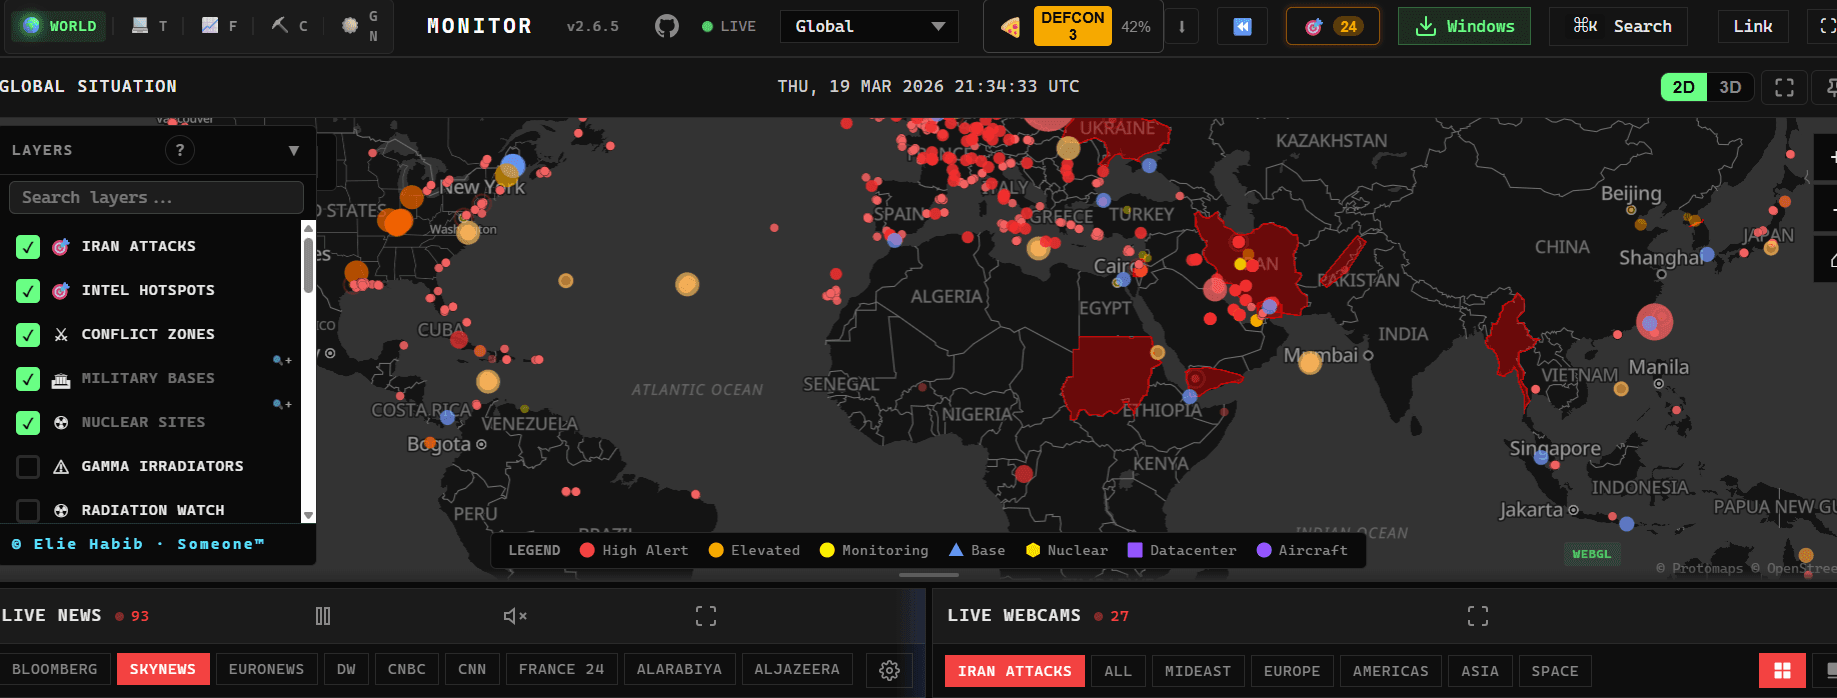Open layers help question mark icon
The image size is (1837, 698).
pos(180,150)
